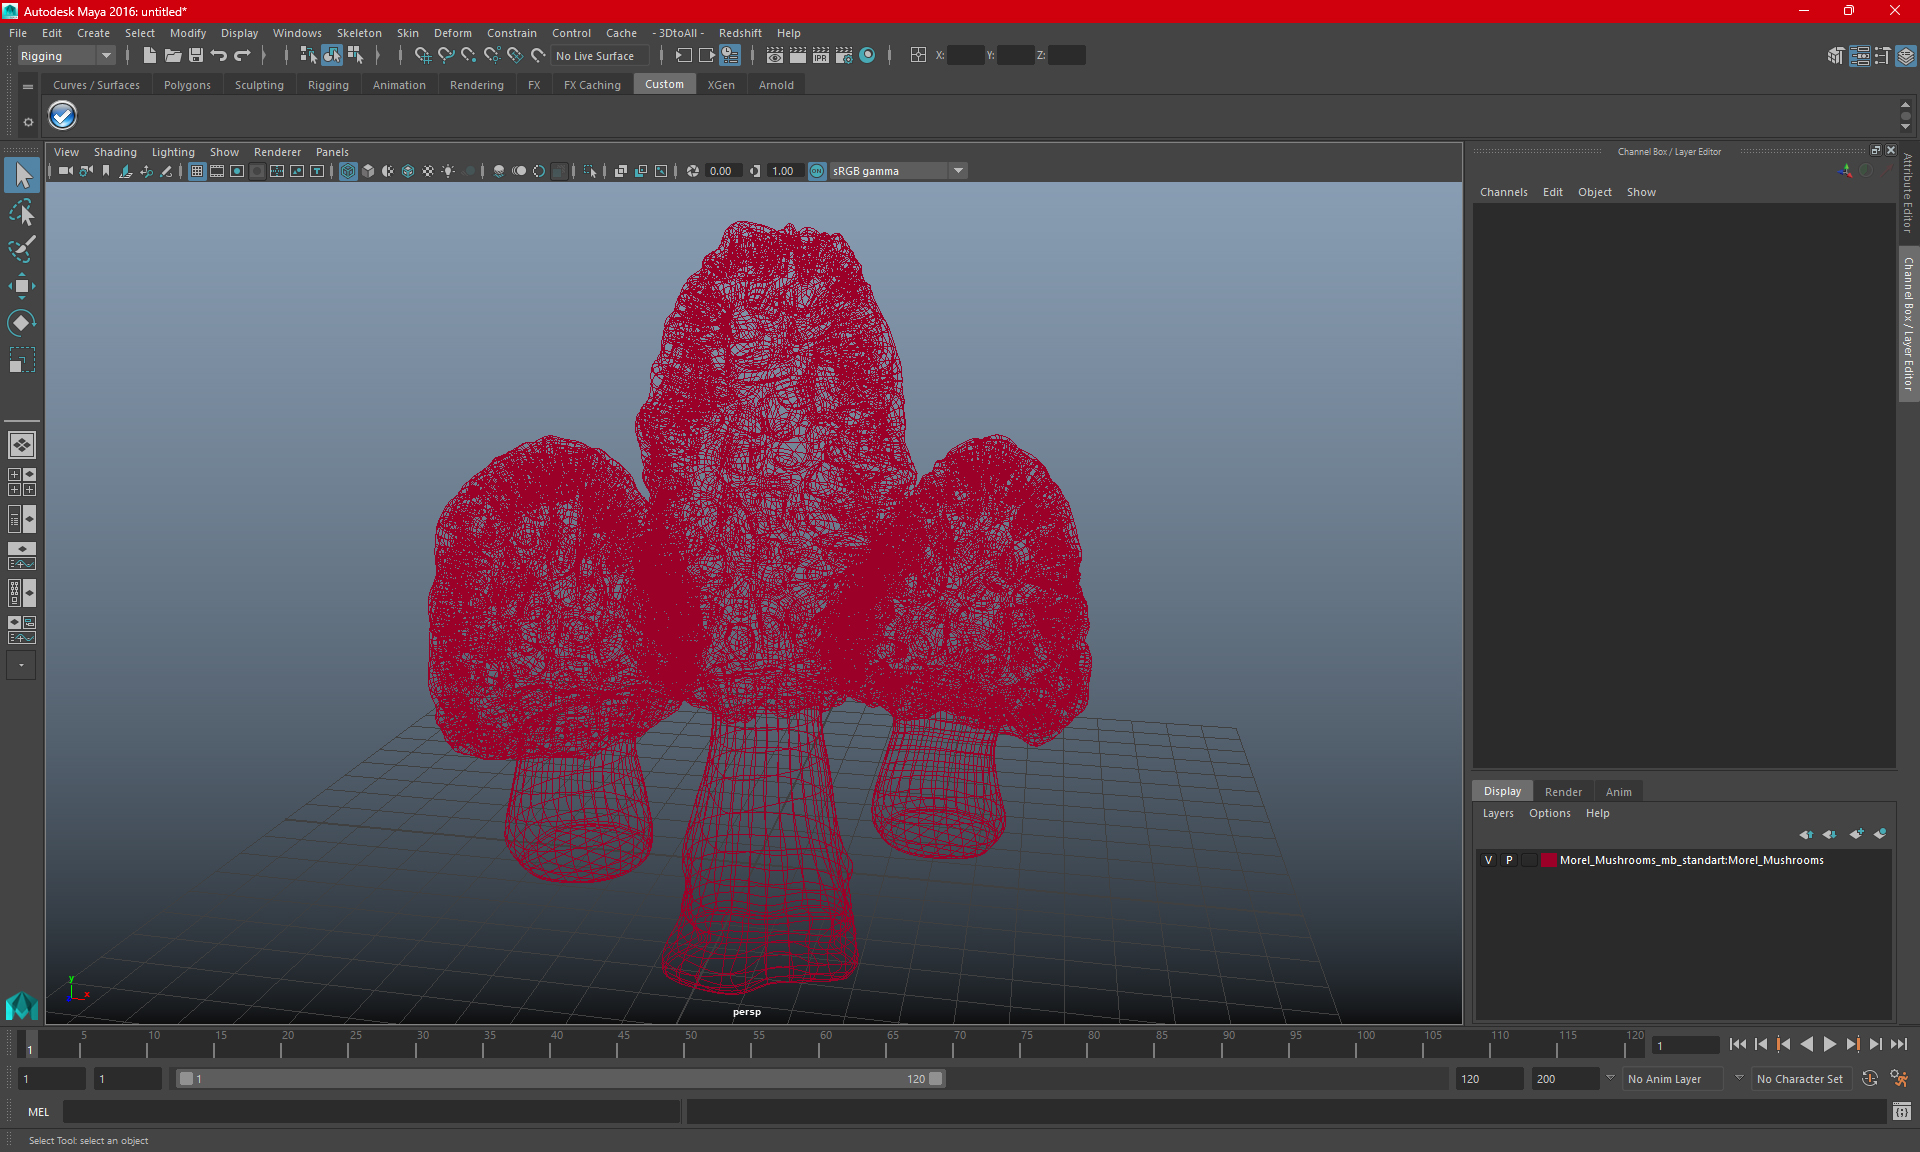1920x1152 pixels.
Task: Choose the Scale tool
Action: [x=22, y=360]
